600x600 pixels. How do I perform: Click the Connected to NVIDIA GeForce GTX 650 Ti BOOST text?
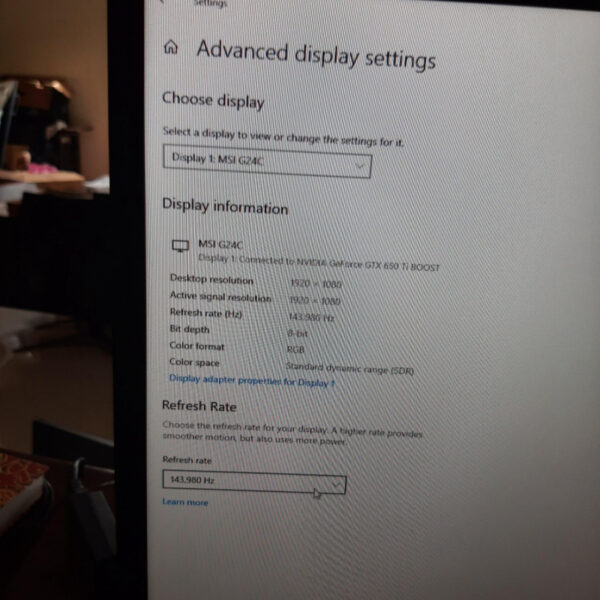pyautogui.click(x=339, y=263)
